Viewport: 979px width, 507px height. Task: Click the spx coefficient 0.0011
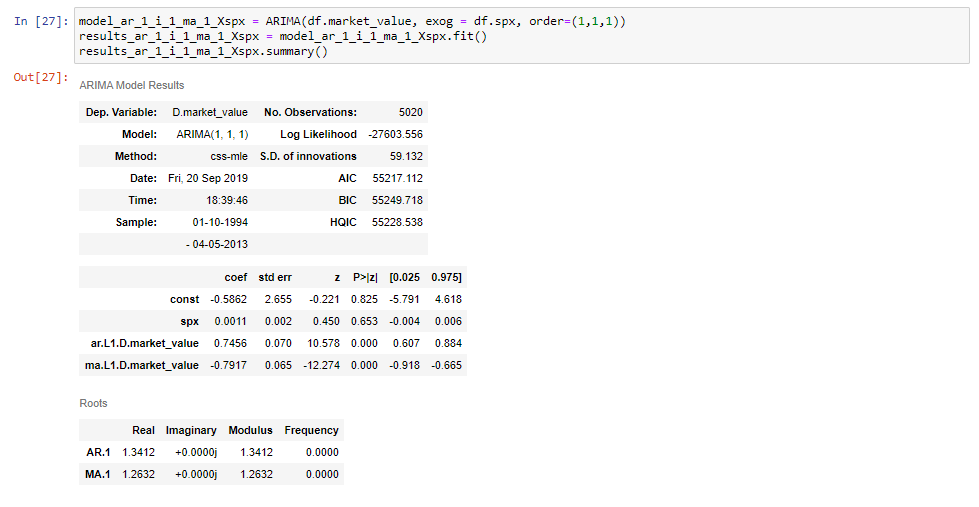click(x=230, y=322)
